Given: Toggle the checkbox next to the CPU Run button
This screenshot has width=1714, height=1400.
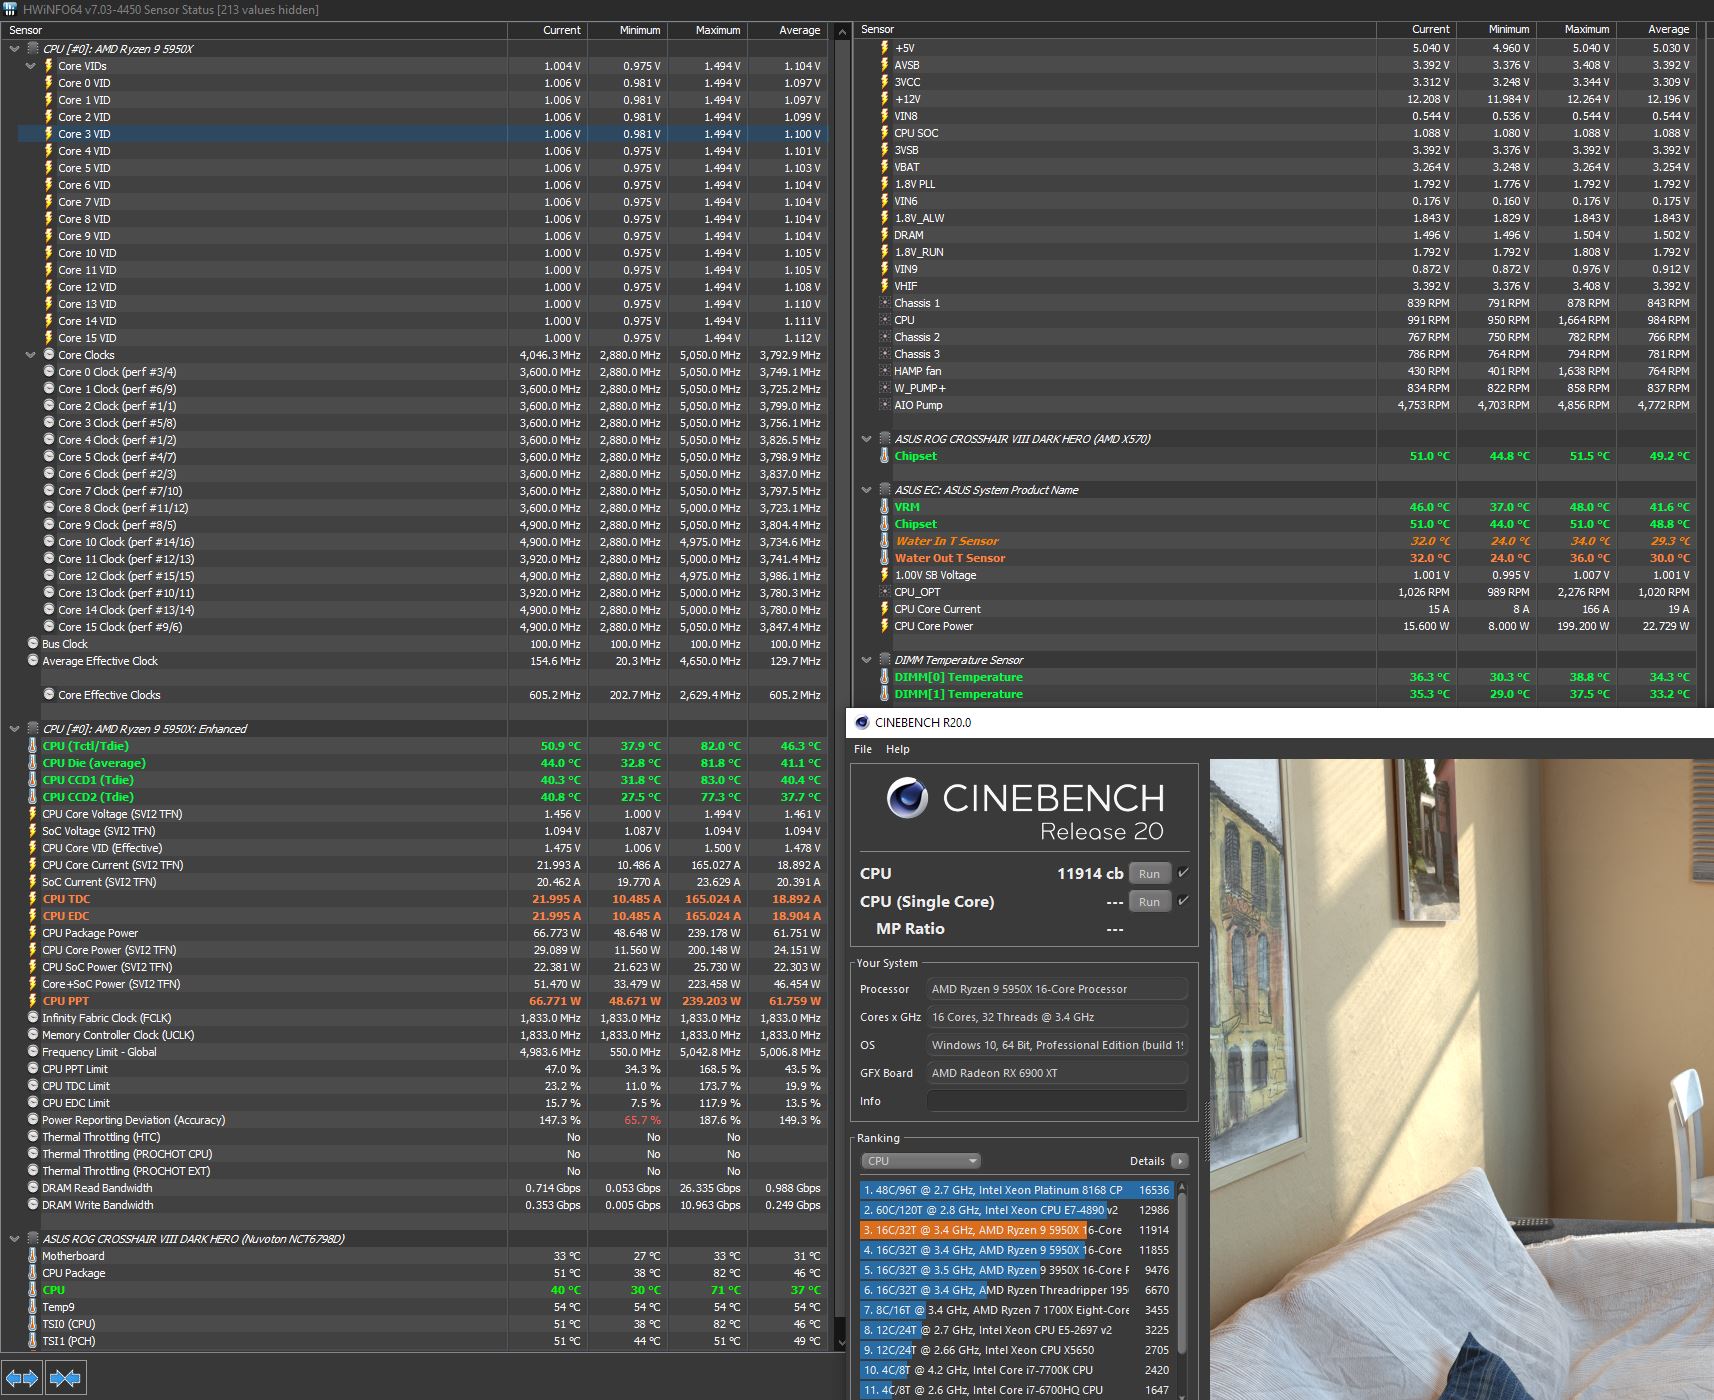Looking at the screenshot, I should coord(1183,873).
